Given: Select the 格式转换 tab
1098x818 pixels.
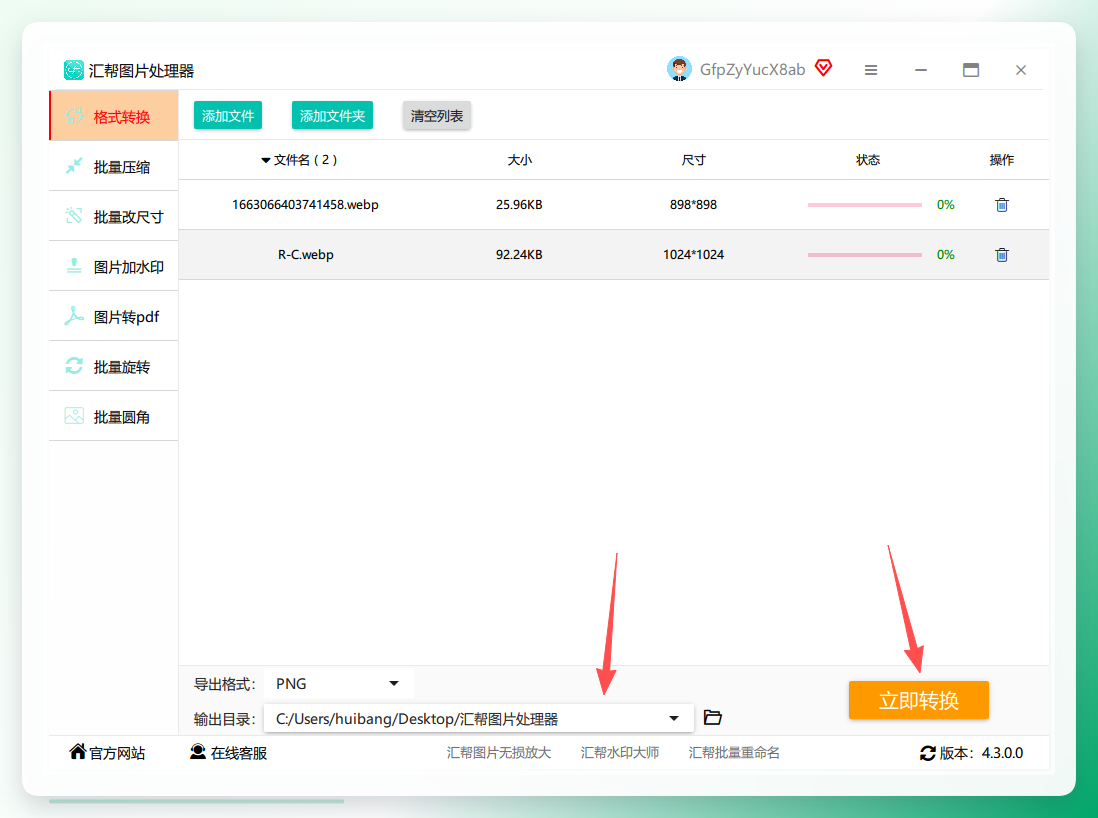Looking at the screenshot, I should pyautogui.click(x=113, y=116).
